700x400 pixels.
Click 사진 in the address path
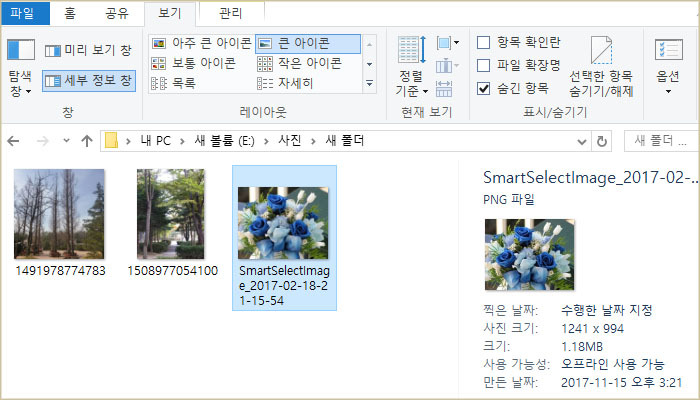point(290,141)
